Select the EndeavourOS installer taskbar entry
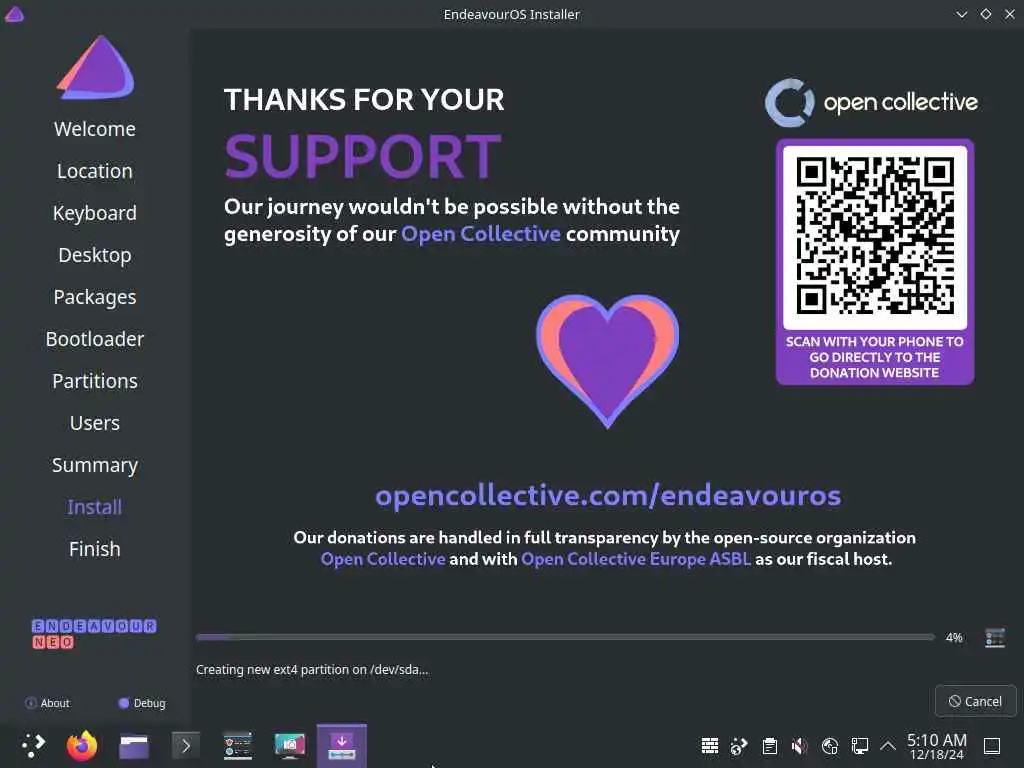This screenshot has height=768, width=1024. [x=342, y=746]
